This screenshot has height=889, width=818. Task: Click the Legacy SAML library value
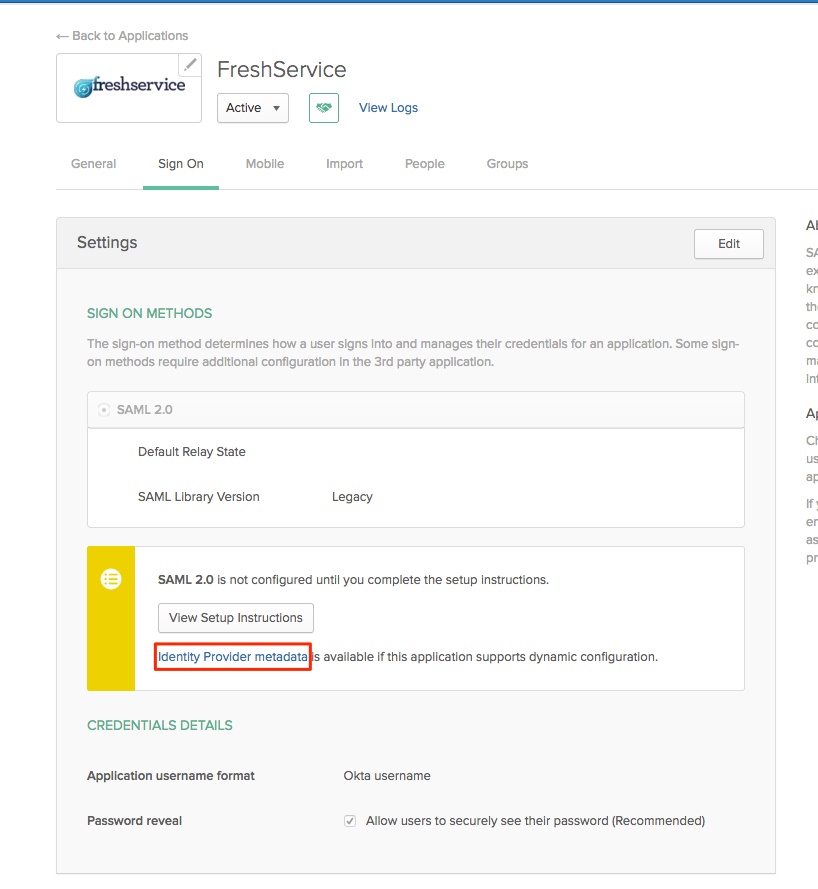(352, 497)
